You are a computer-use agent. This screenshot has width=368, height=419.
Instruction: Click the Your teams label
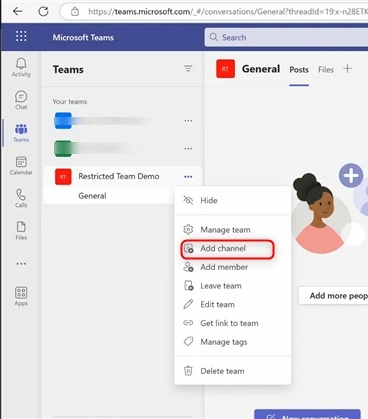[70, 102]
